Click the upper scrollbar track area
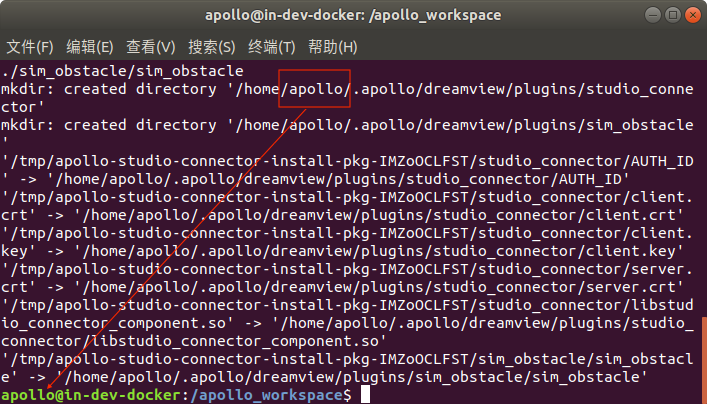Viewport: 707px width, 404px height. 702,180
